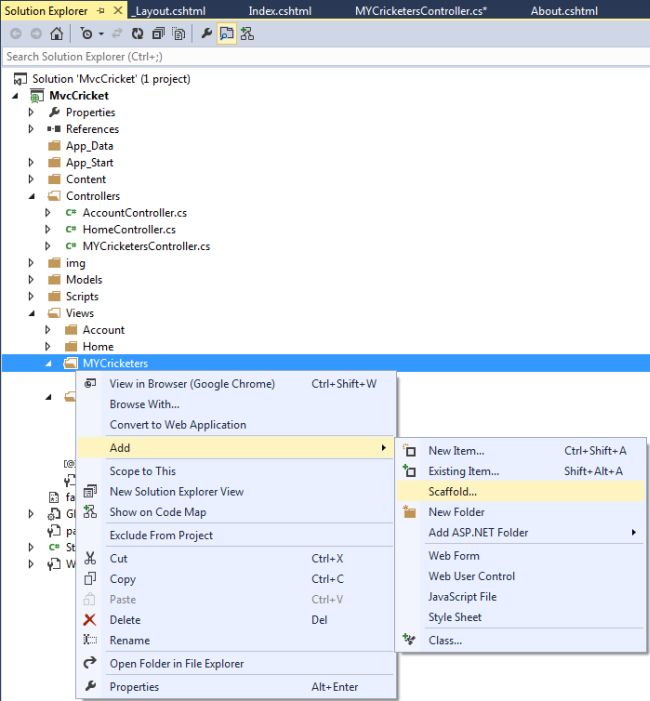
Task: Click the Back navigation arrow in Solution Explorer toolbar
Action: coord(16,34)
